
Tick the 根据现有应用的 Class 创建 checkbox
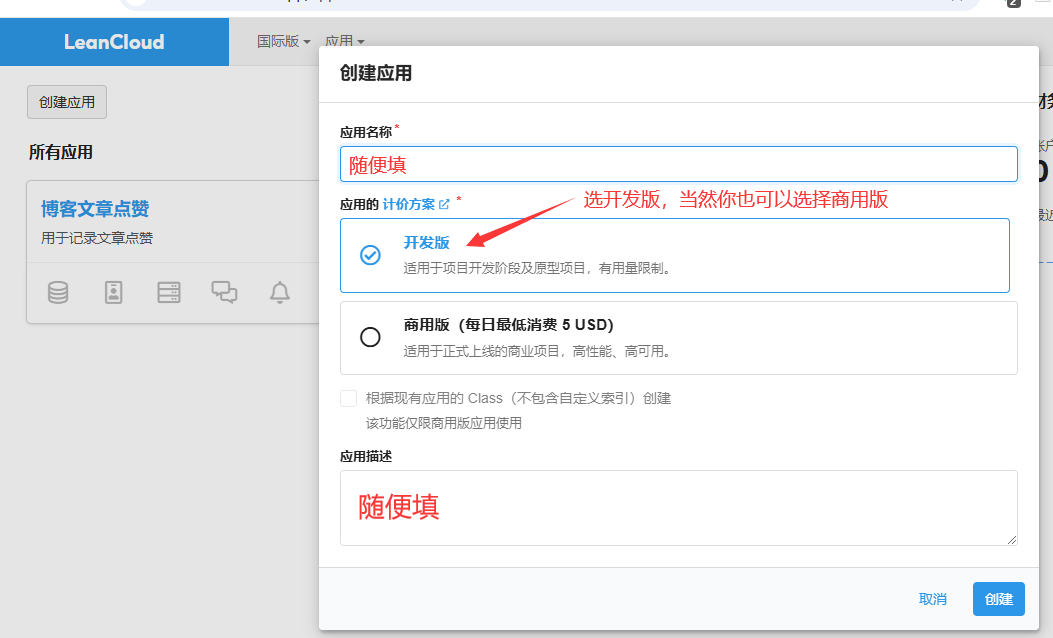pos(349,398)
